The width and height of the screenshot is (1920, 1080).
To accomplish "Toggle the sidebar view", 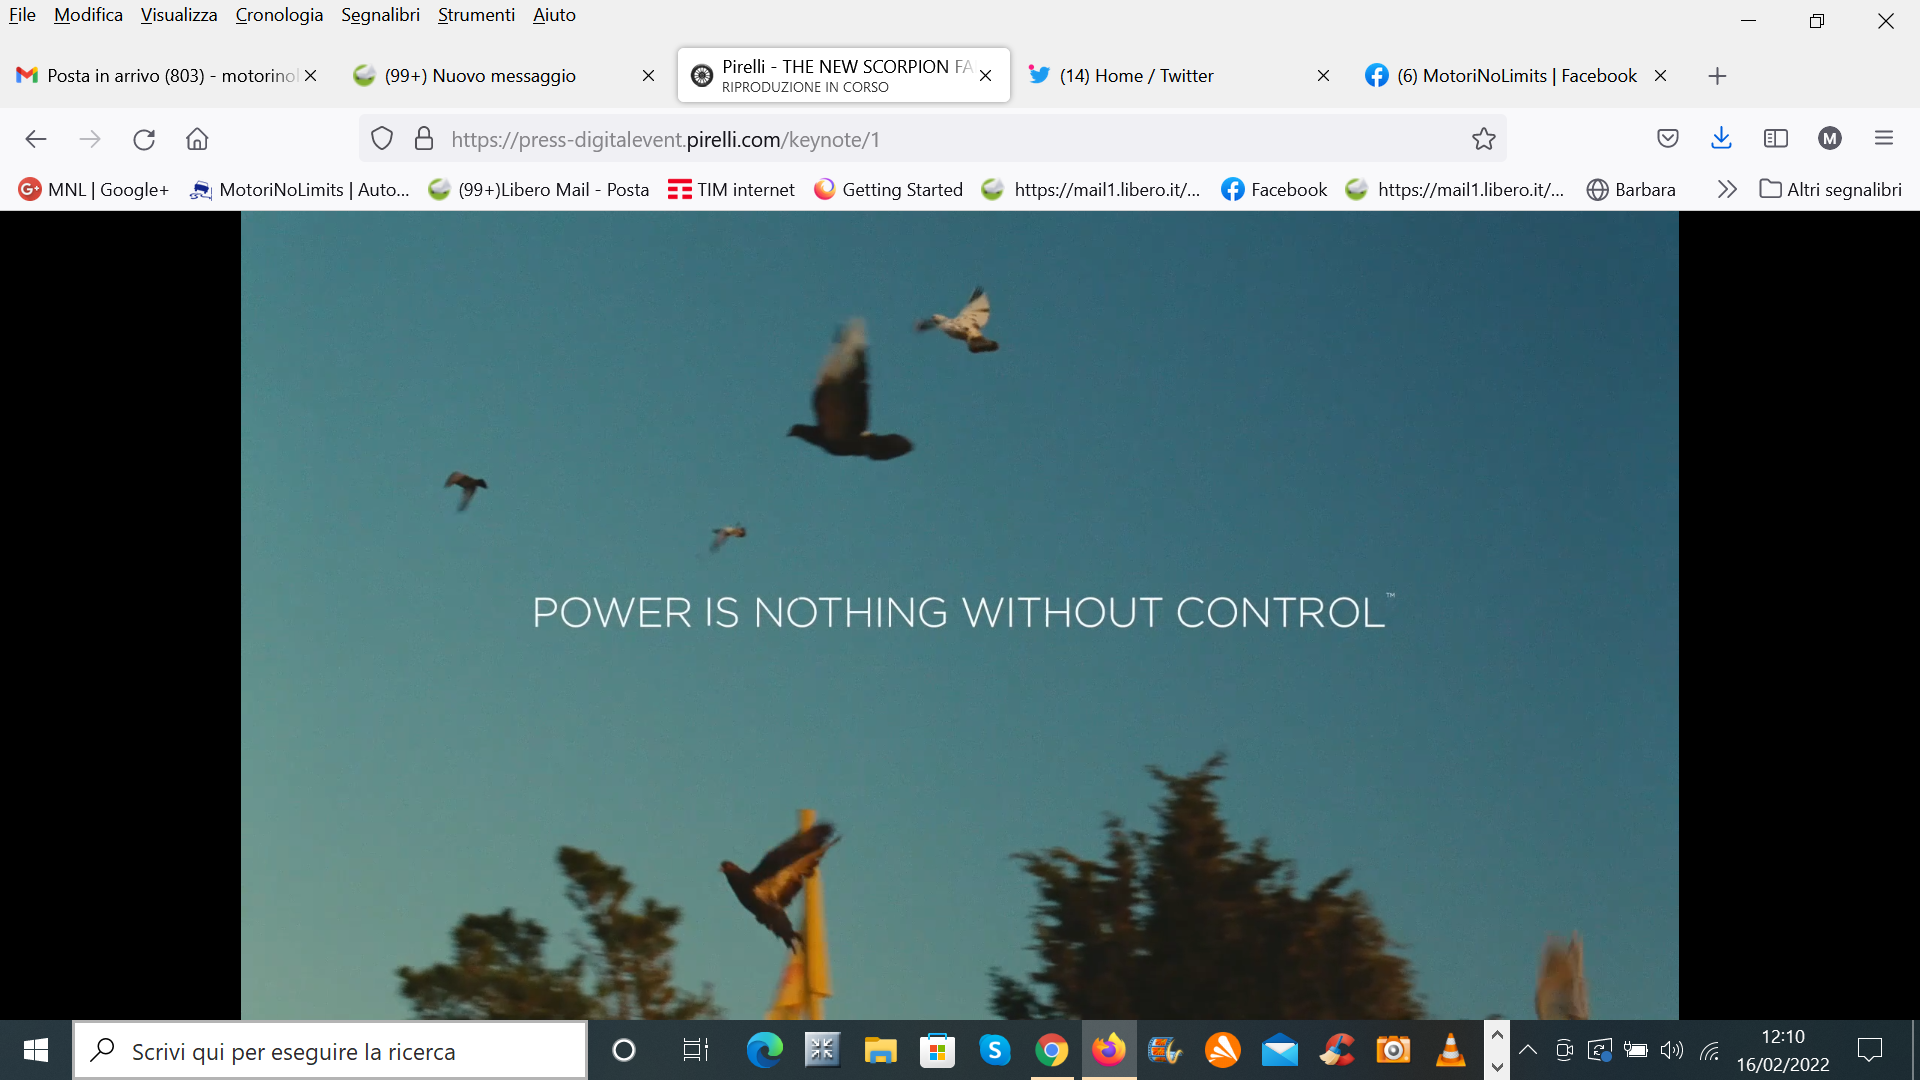I will tap(1776, 139).
